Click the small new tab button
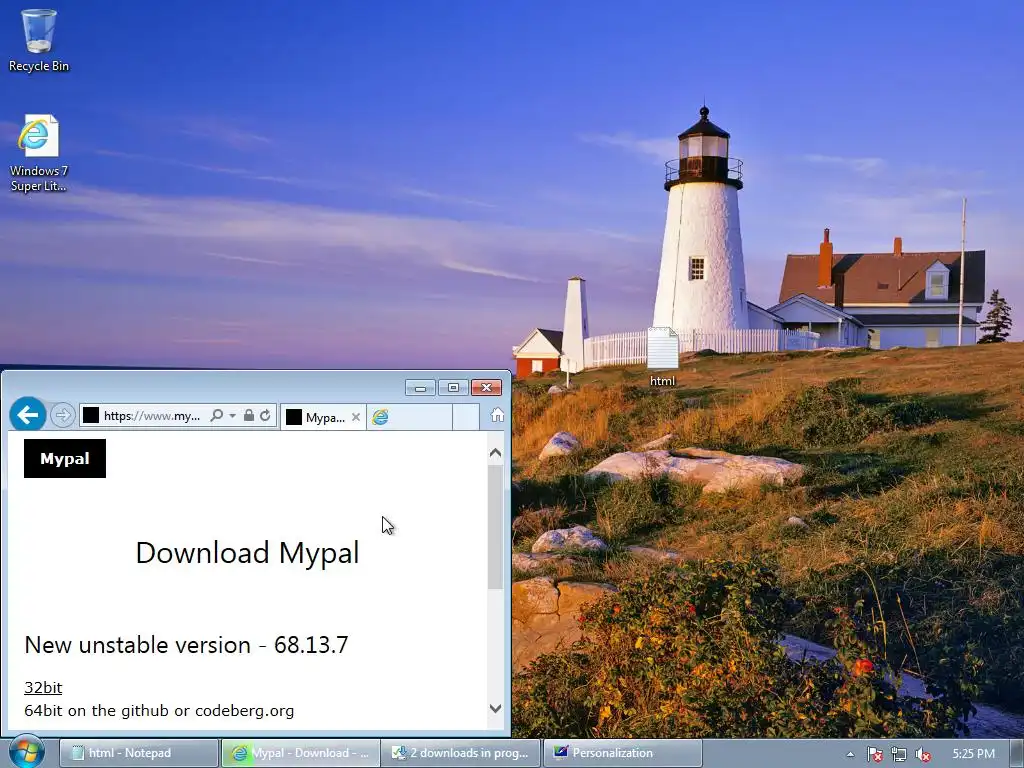 (466, 417)
